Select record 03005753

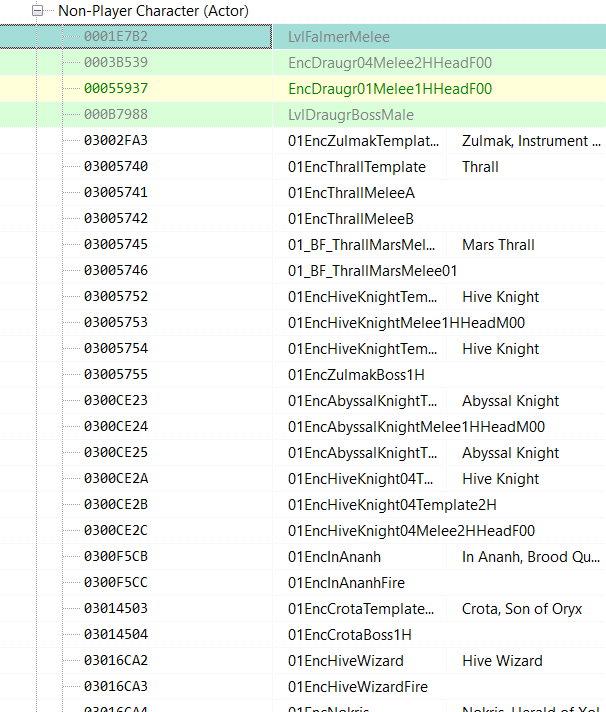[116, 322]
